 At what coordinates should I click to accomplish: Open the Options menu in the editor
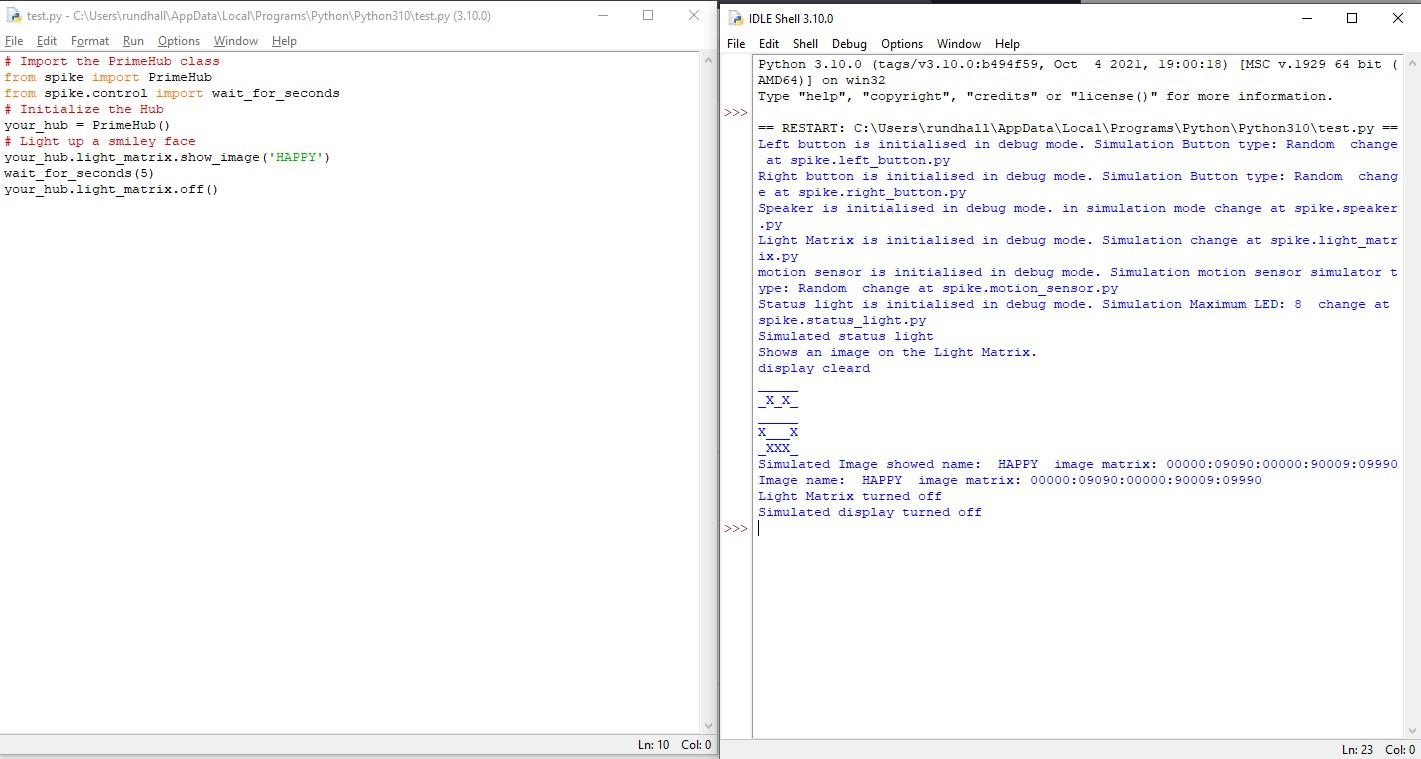click(178, 41)
